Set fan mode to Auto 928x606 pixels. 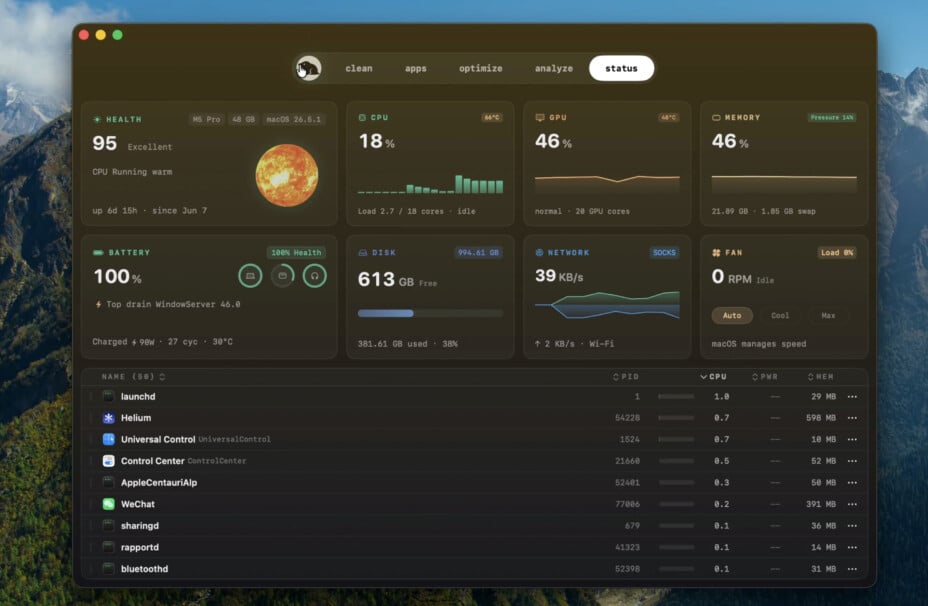[x=732, y=315]
